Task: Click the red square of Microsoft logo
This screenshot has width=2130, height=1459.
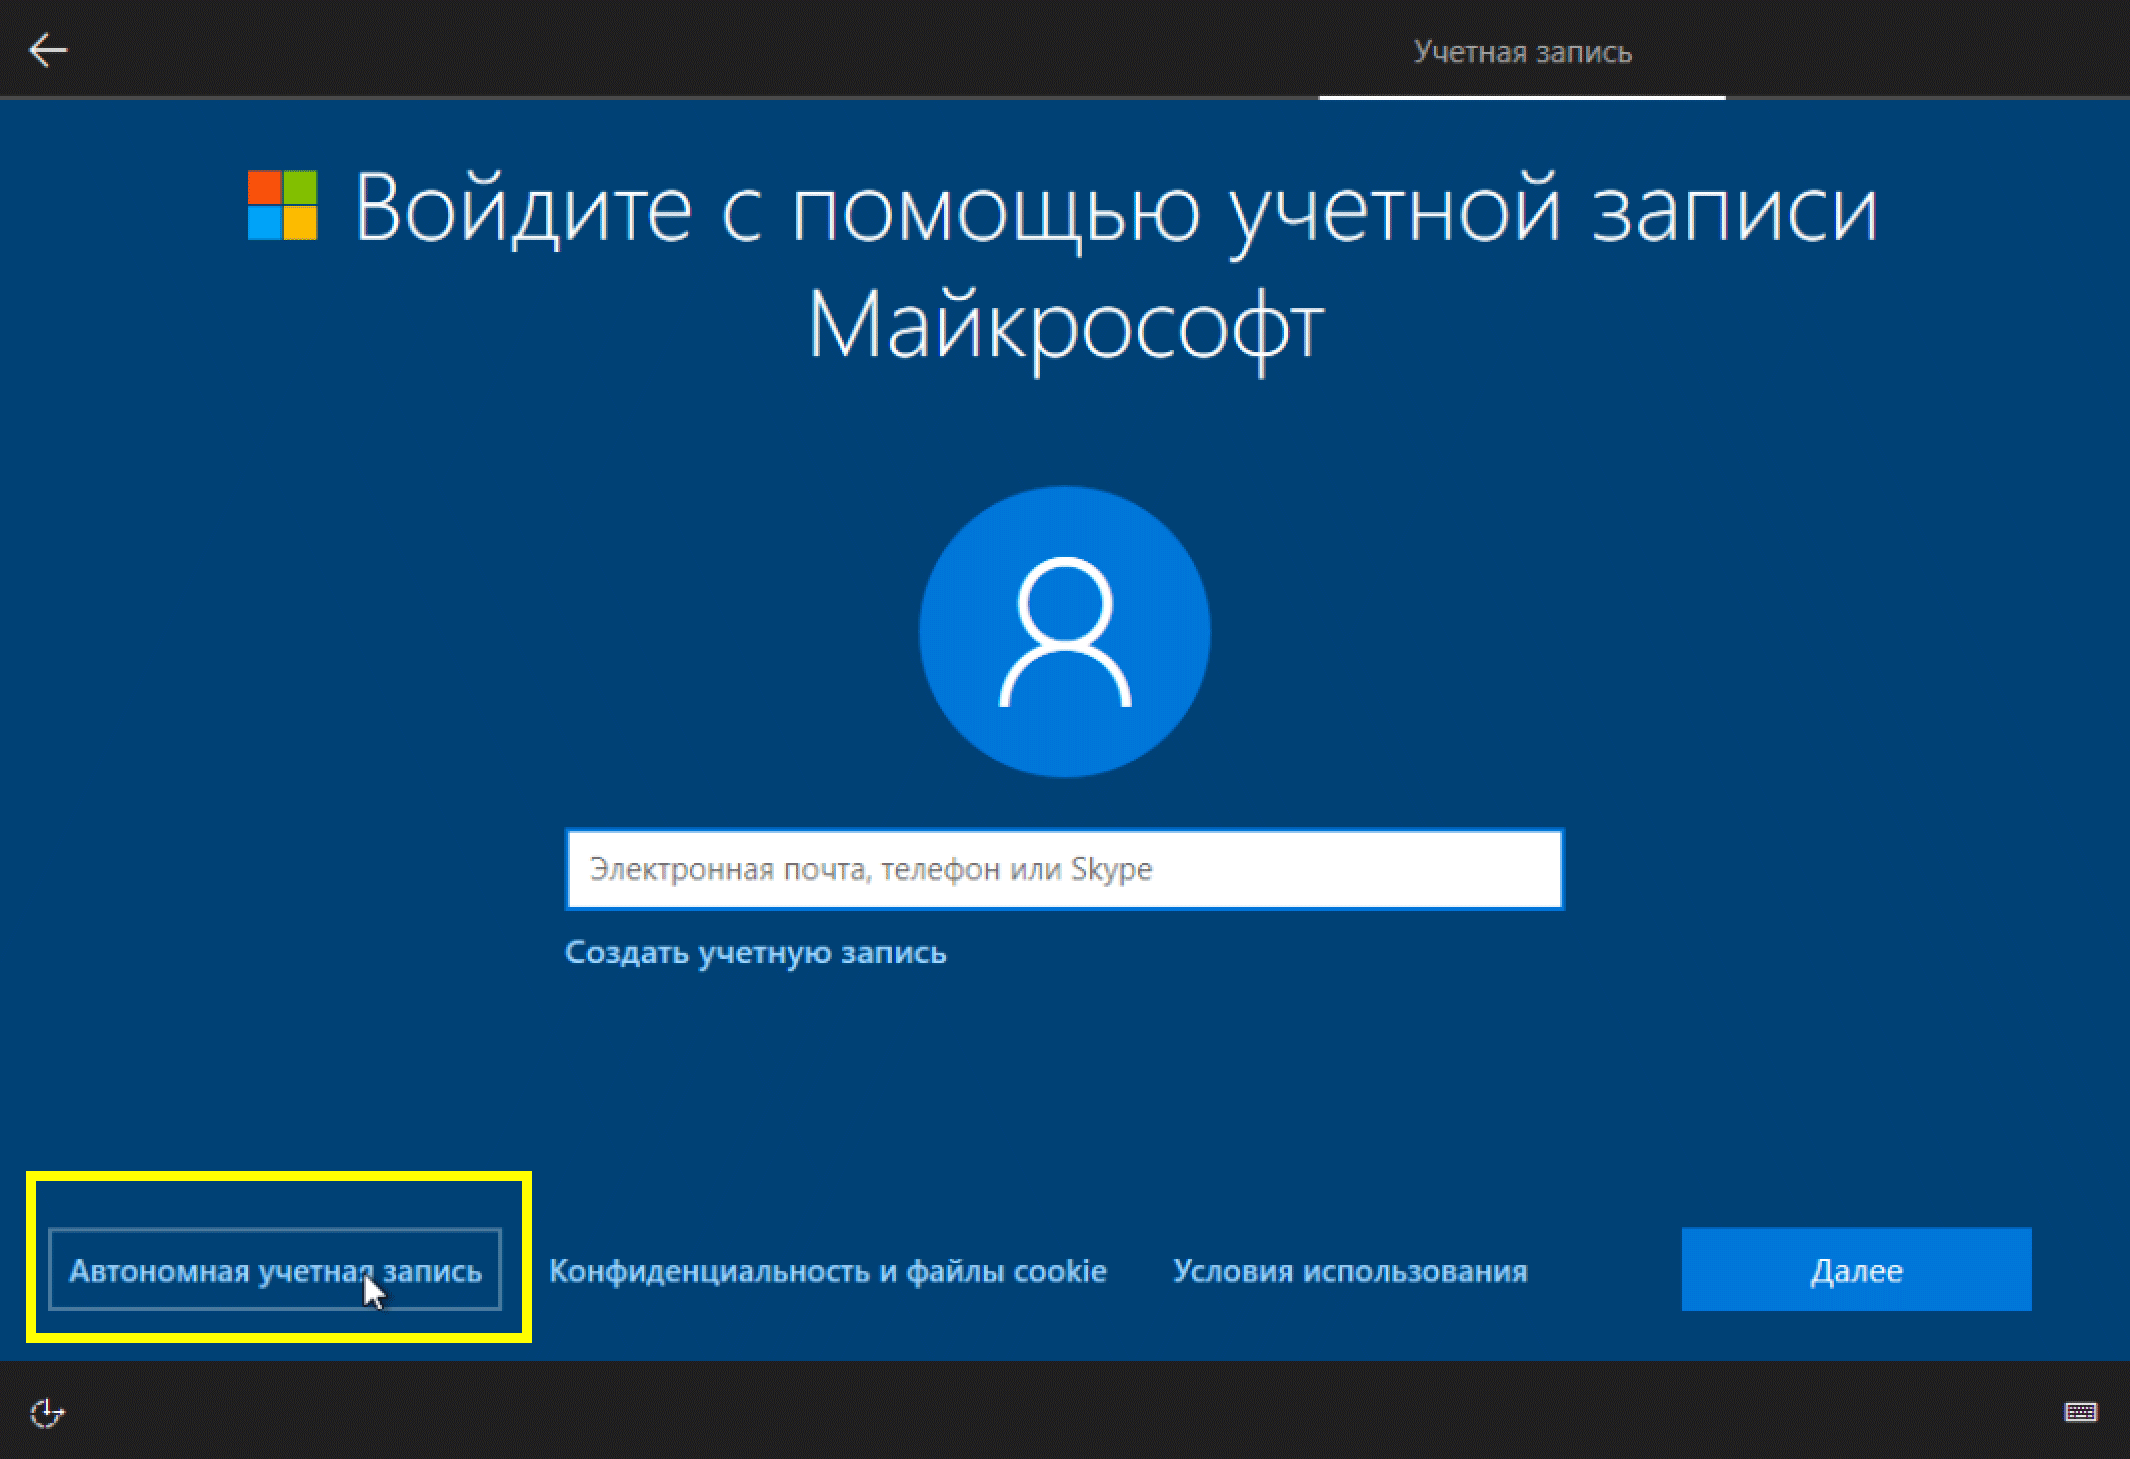Action: [264, 187]
